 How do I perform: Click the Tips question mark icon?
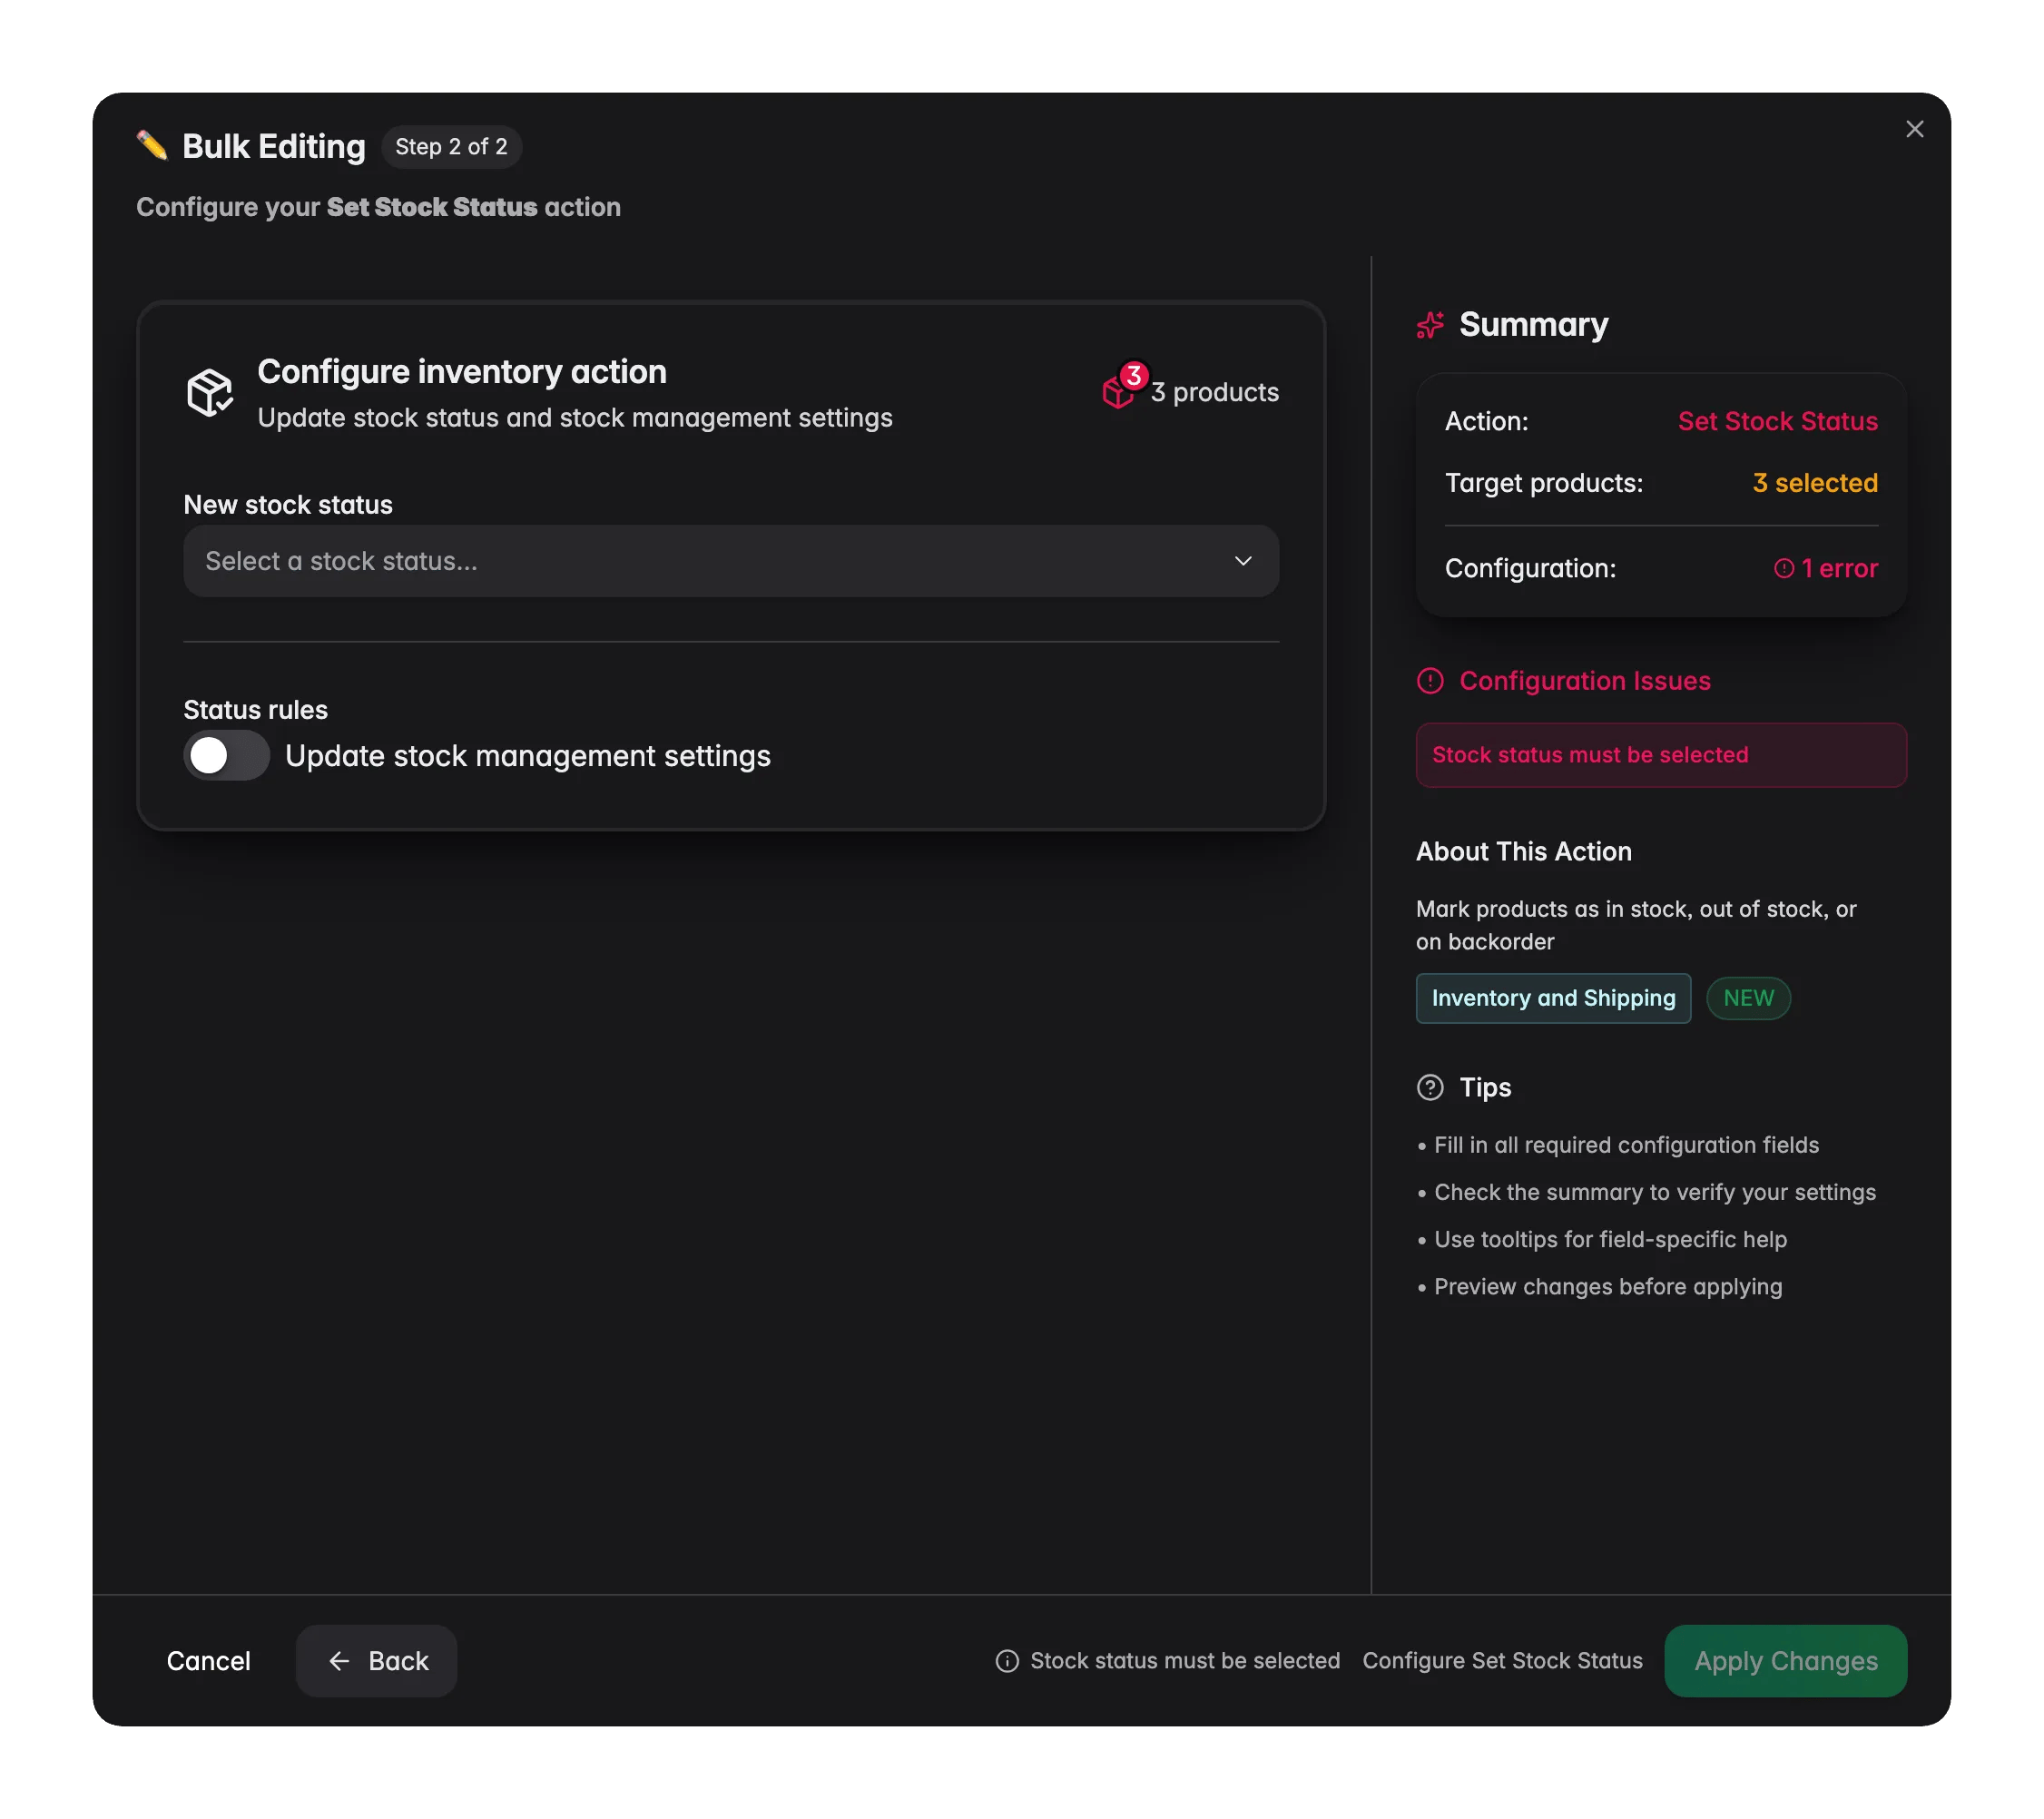pos(1431,1087)
